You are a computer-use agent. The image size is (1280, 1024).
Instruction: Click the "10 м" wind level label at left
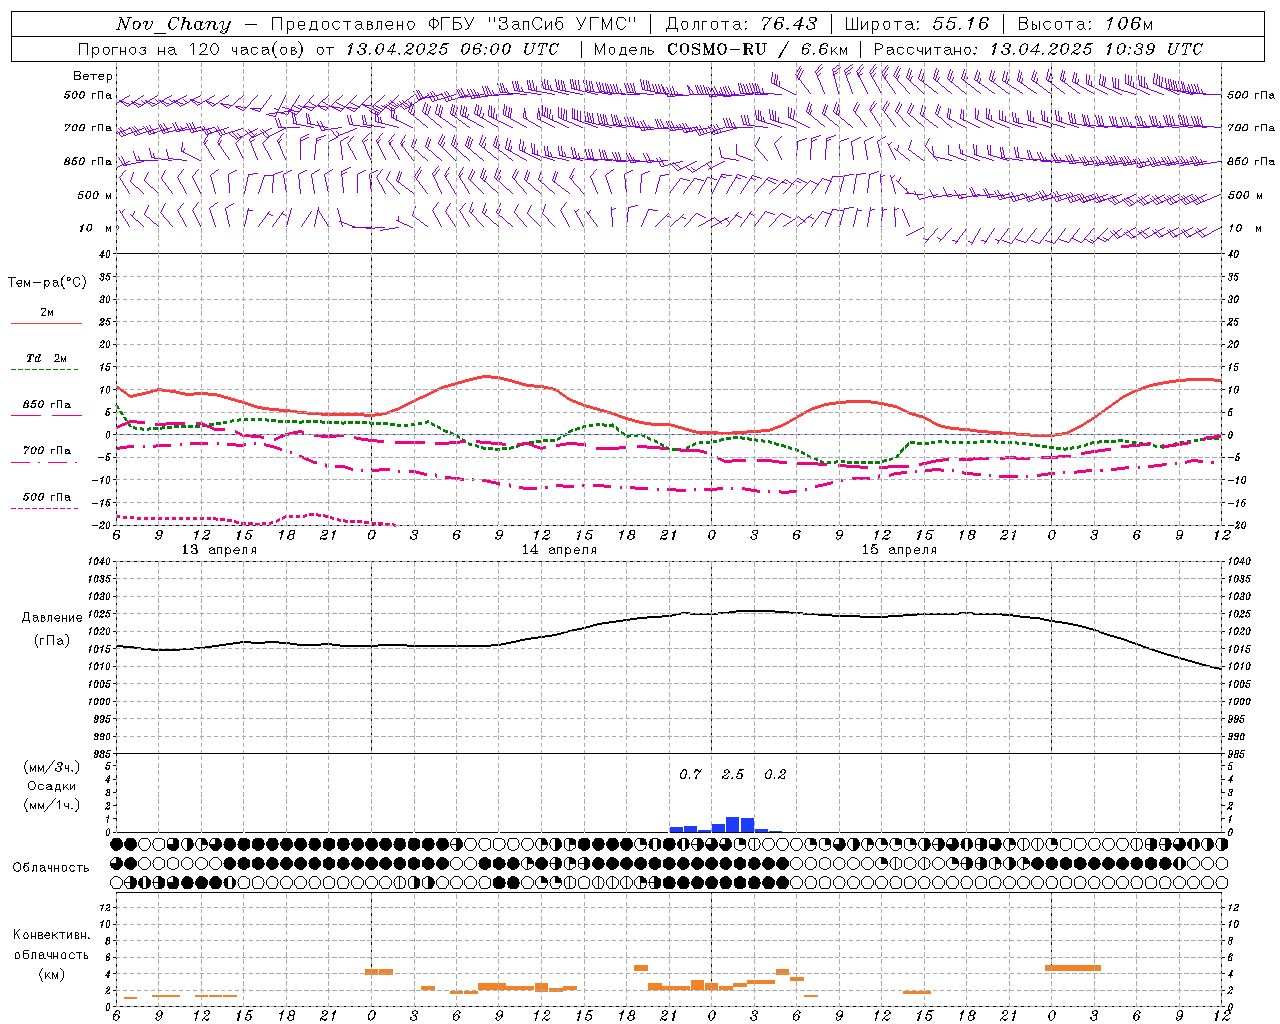[x=96, y=228]
